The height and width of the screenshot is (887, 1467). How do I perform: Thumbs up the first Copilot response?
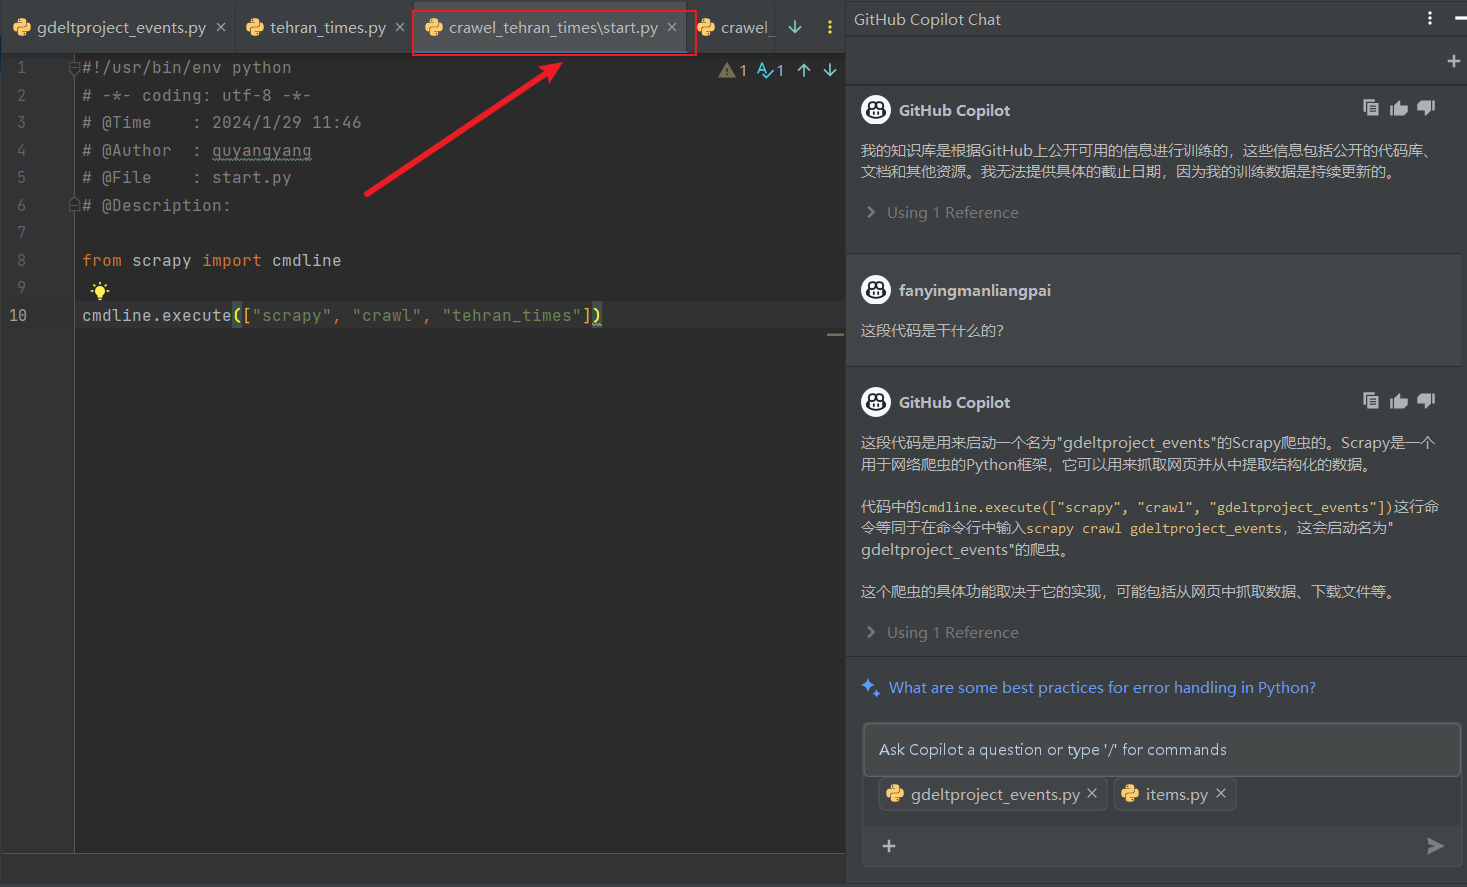coord(1399,108)
